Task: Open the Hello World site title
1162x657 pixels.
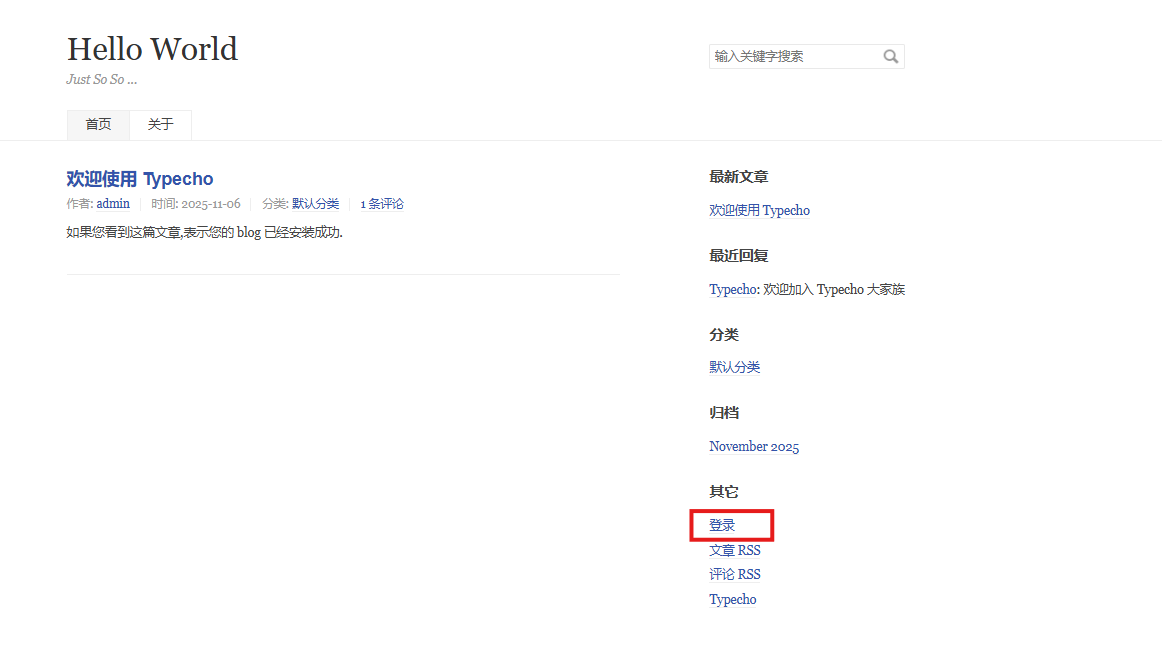Action: click(x=152, y=49)
